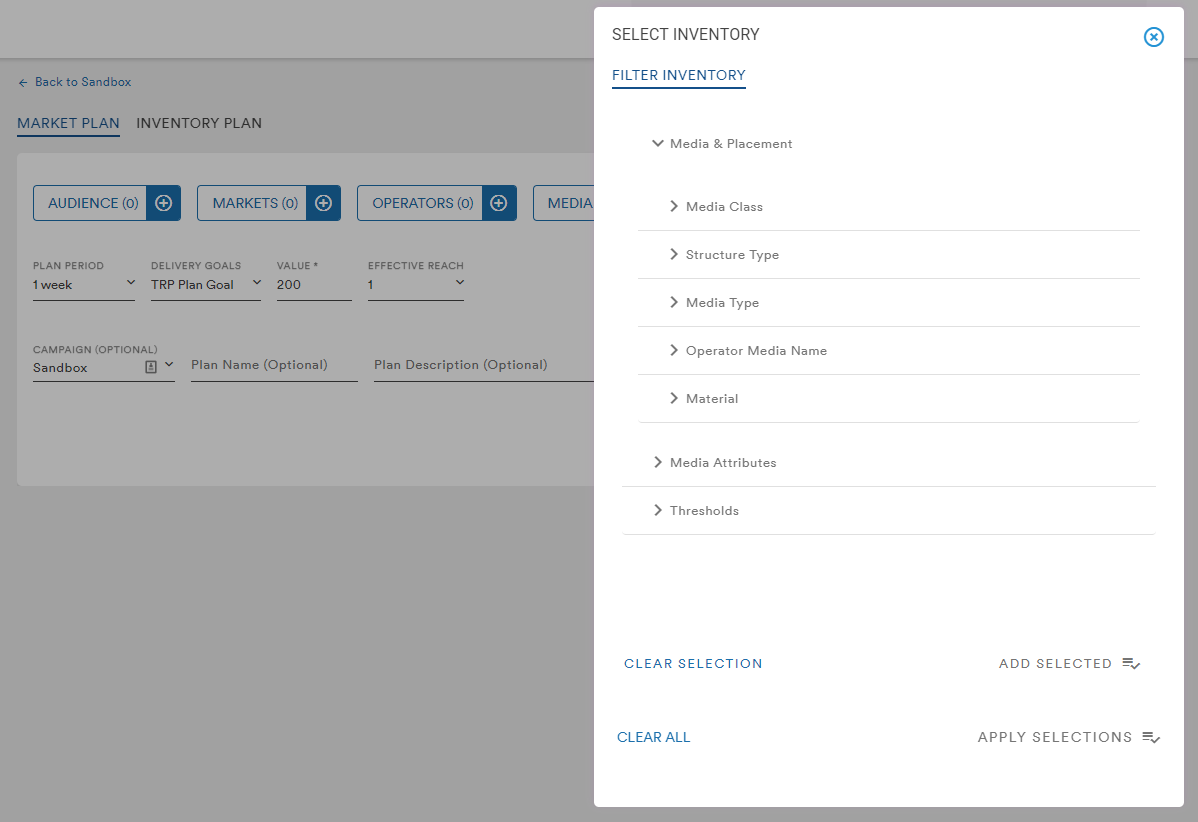1198x822 pixels.
Task: Open the Delivery Goals dropdown
Action: coord(206,285)
